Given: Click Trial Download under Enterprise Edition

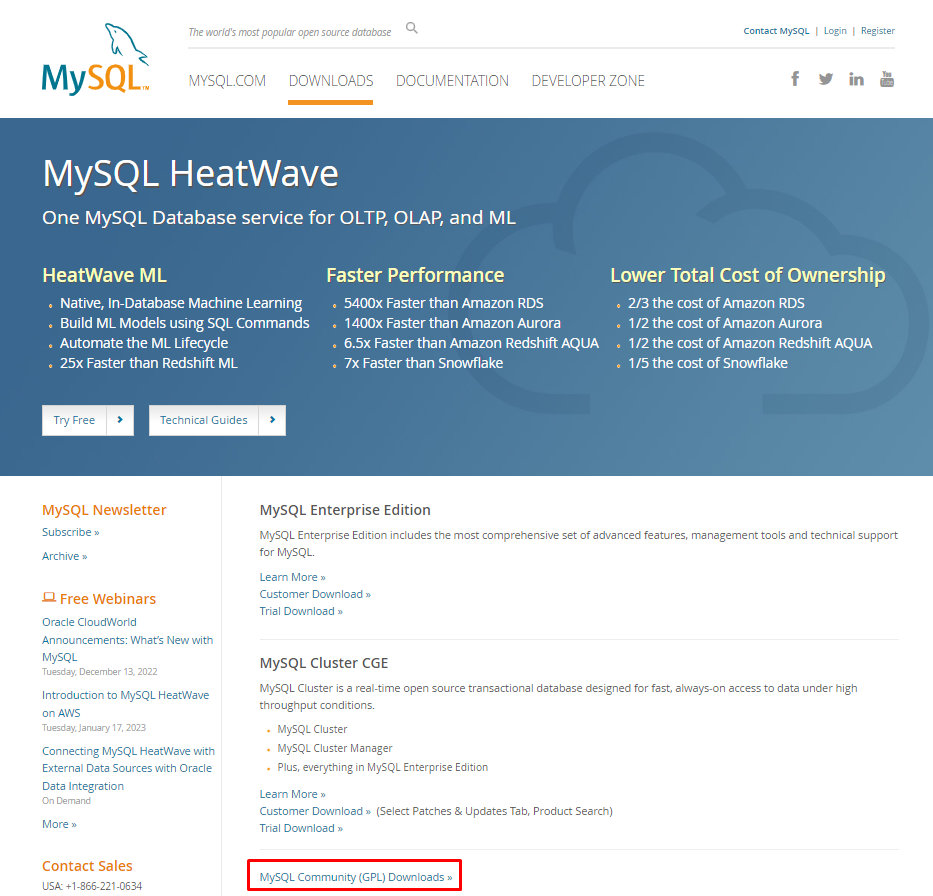Looking at the screenshot, I should tap(300, 611).
